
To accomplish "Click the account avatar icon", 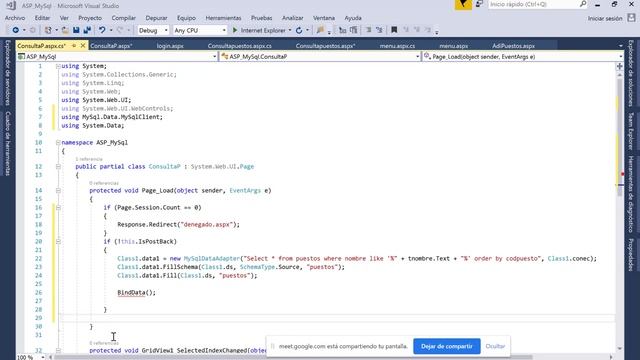I will [x=631, y=18].
